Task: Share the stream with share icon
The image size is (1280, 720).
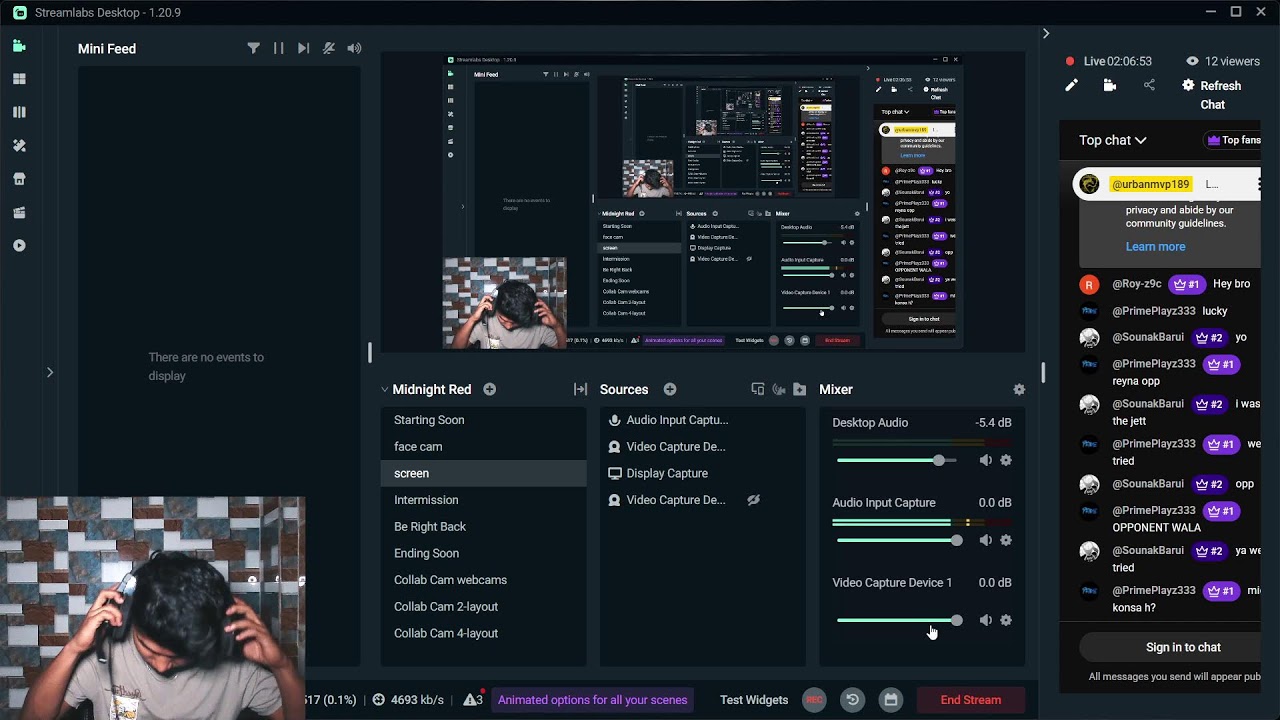Action: (1149, 85)
